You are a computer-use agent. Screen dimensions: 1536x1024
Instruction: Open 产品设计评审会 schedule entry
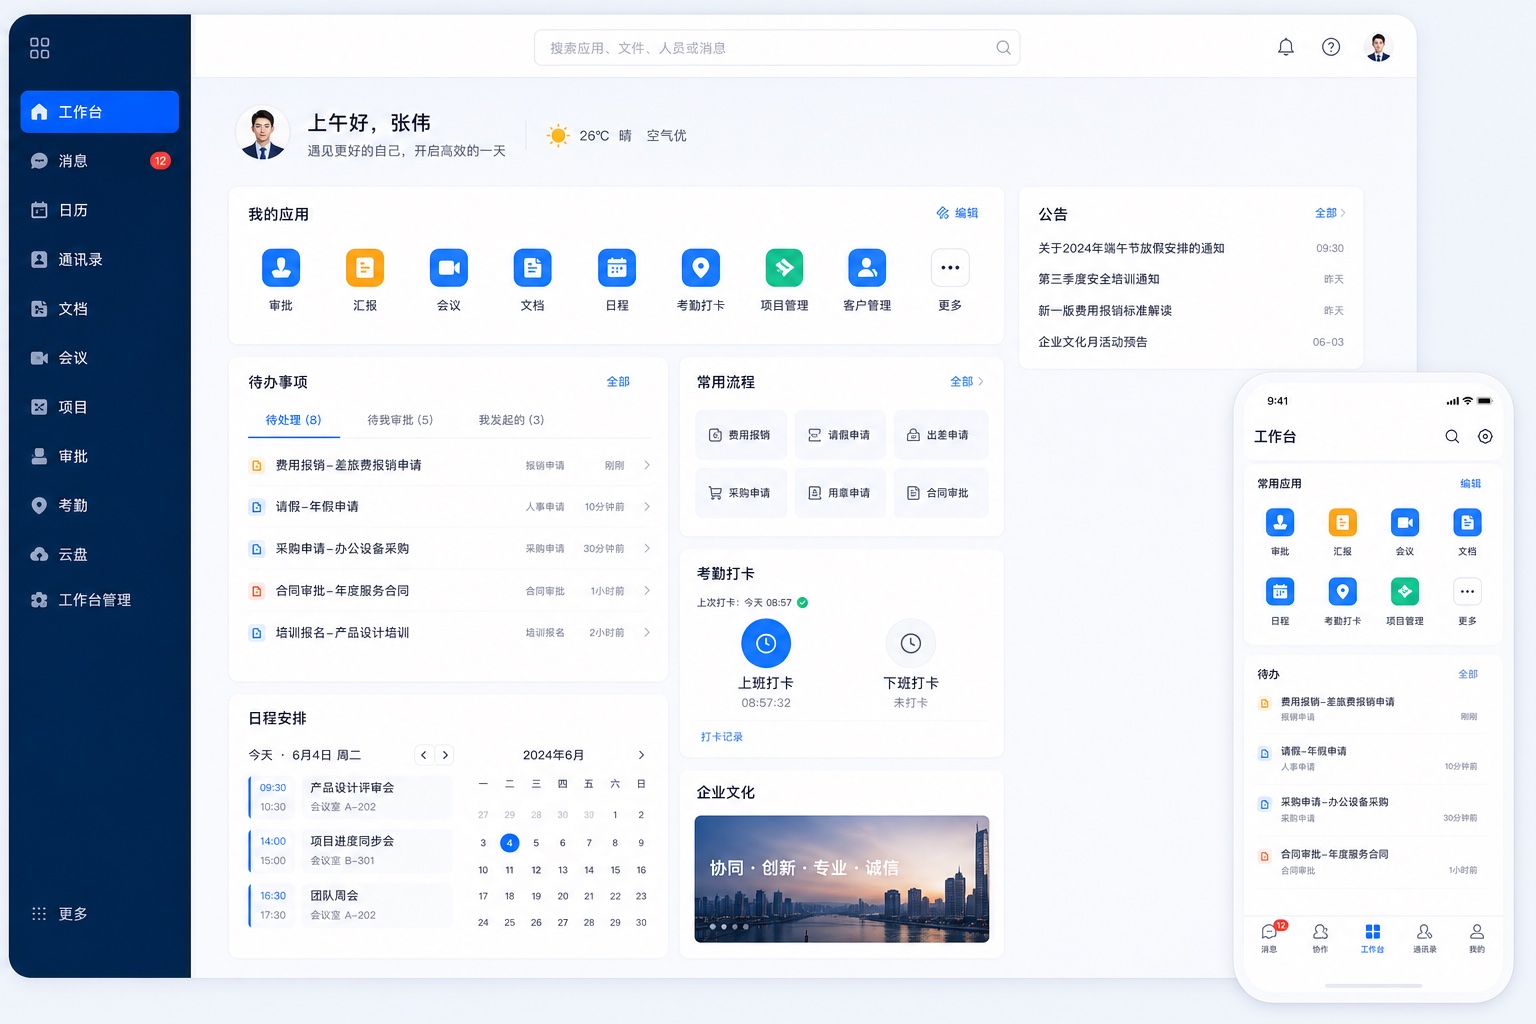click(350, 797)
